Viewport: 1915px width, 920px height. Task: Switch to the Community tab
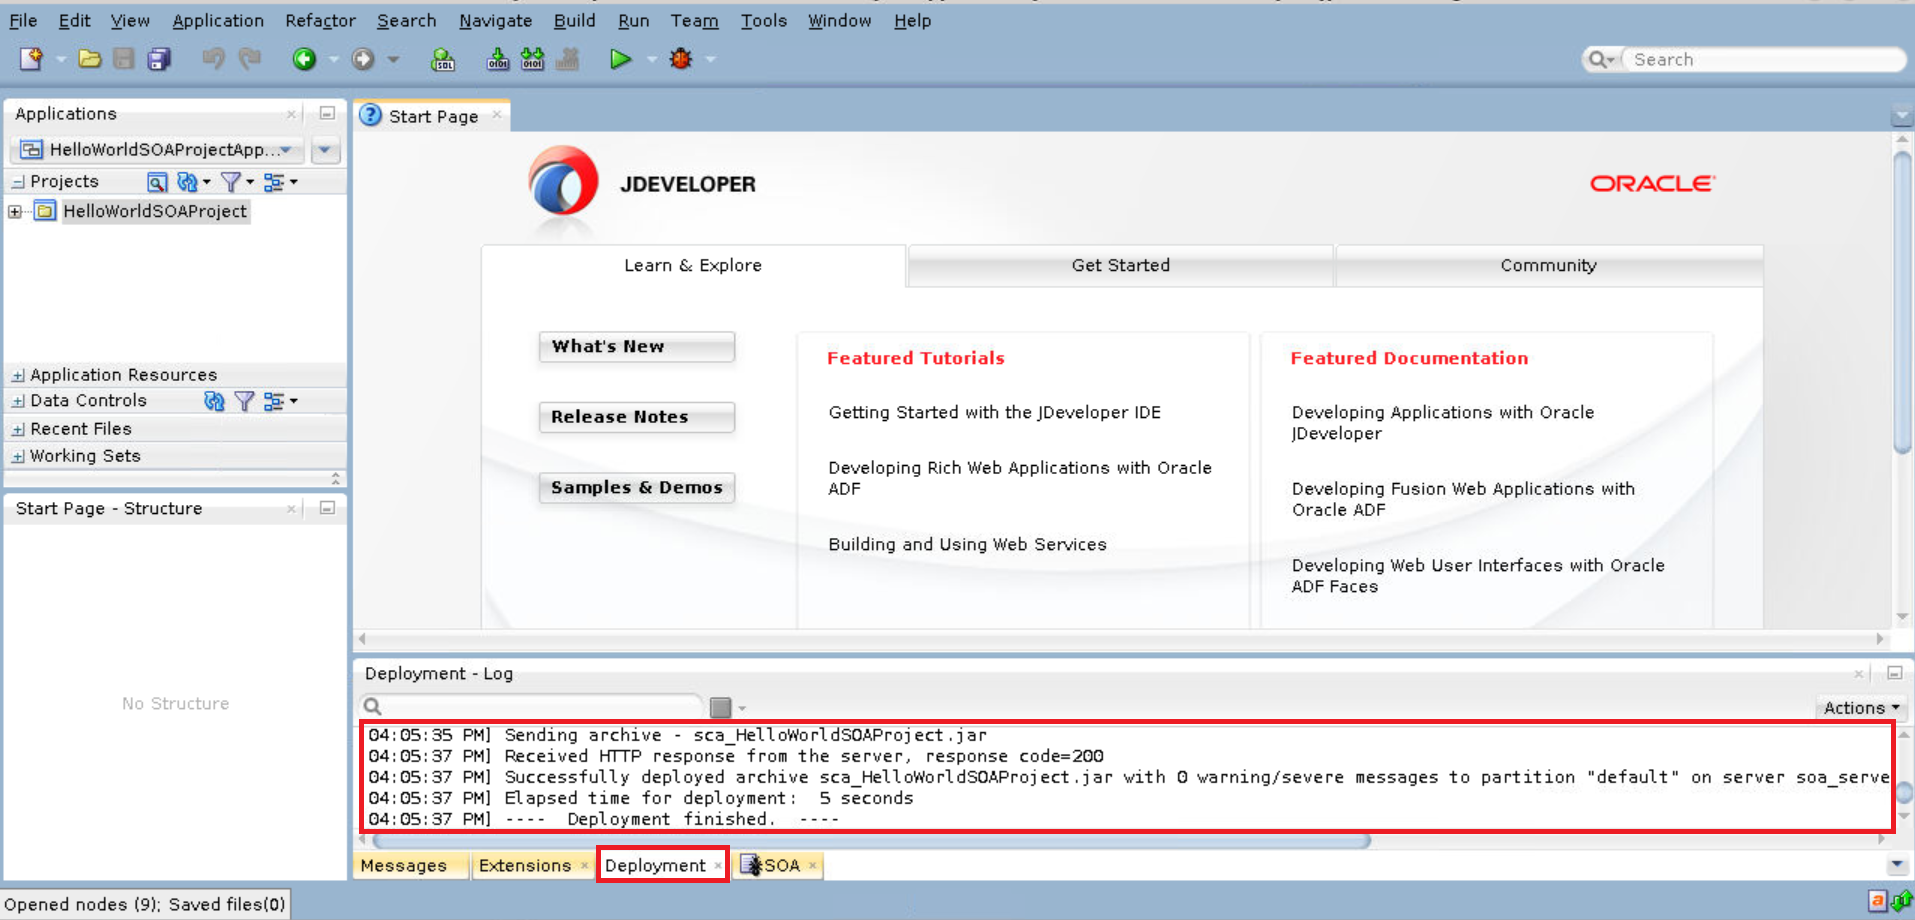(x=1548, y=265)
